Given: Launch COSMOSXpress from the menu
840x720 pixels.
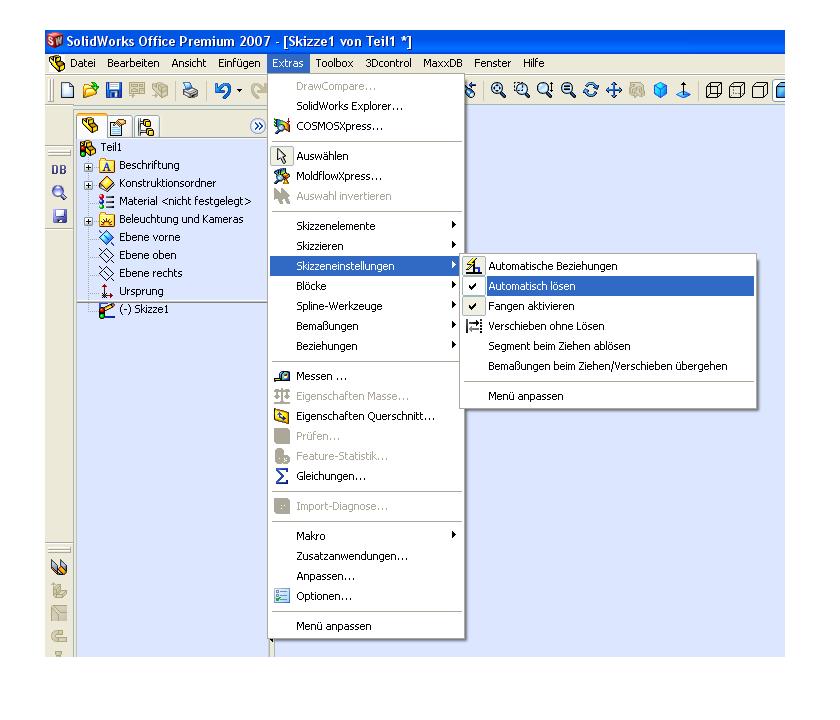Looking at the screenshot, I should (366, 126).
